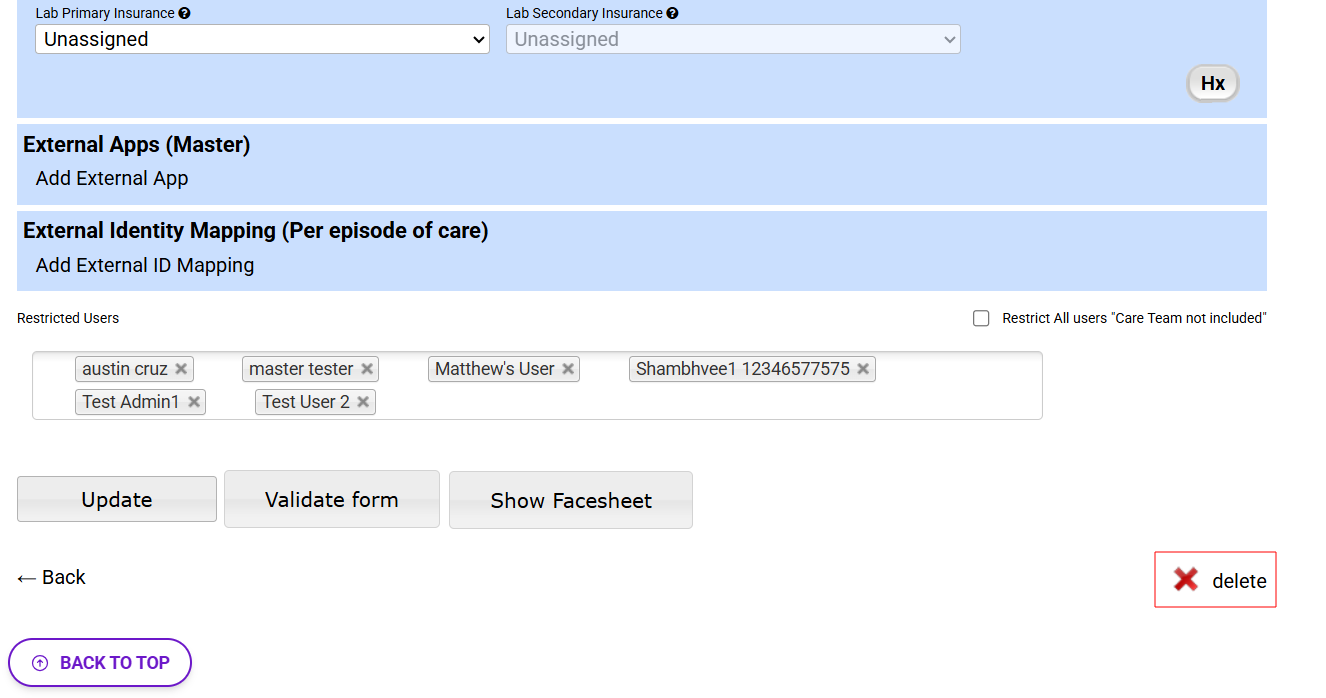This screenshot has height=698, width=1326.
Task: Remove austin cruz from restricted users
Action: tap(181, 369)
